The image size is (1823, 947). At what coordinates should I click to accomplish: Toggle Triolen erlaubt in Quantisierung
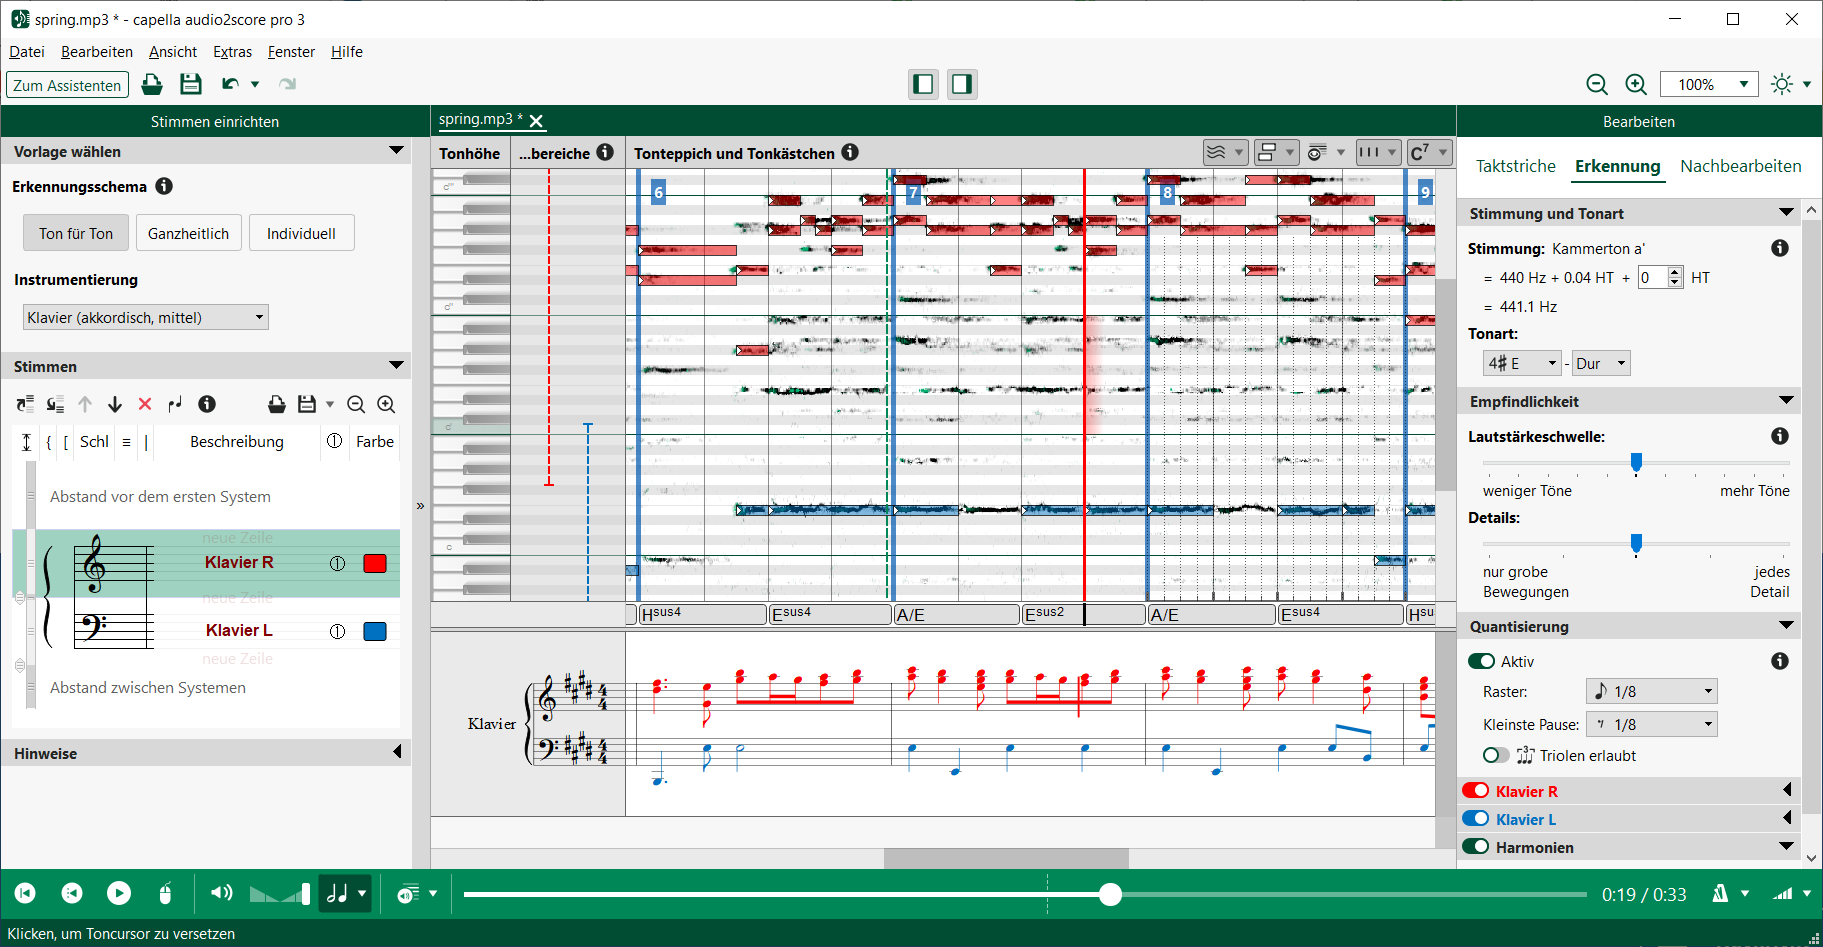(x=1495, y=756)
